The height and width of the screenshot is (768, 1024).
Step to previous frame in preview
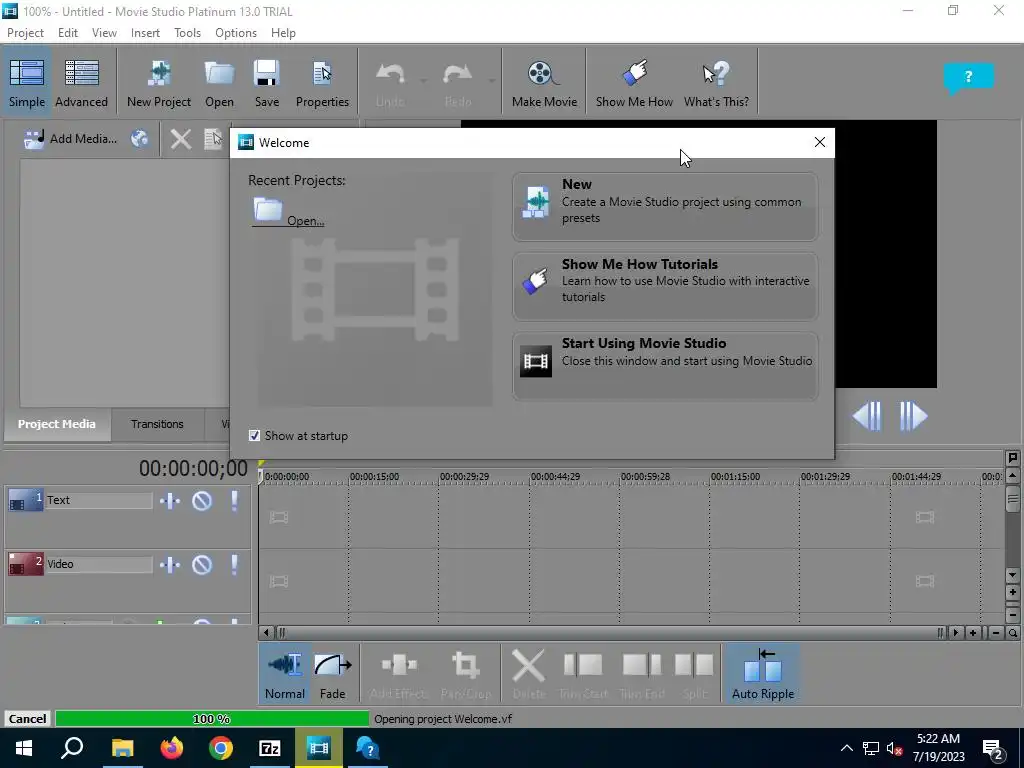[x=868, y=416]
